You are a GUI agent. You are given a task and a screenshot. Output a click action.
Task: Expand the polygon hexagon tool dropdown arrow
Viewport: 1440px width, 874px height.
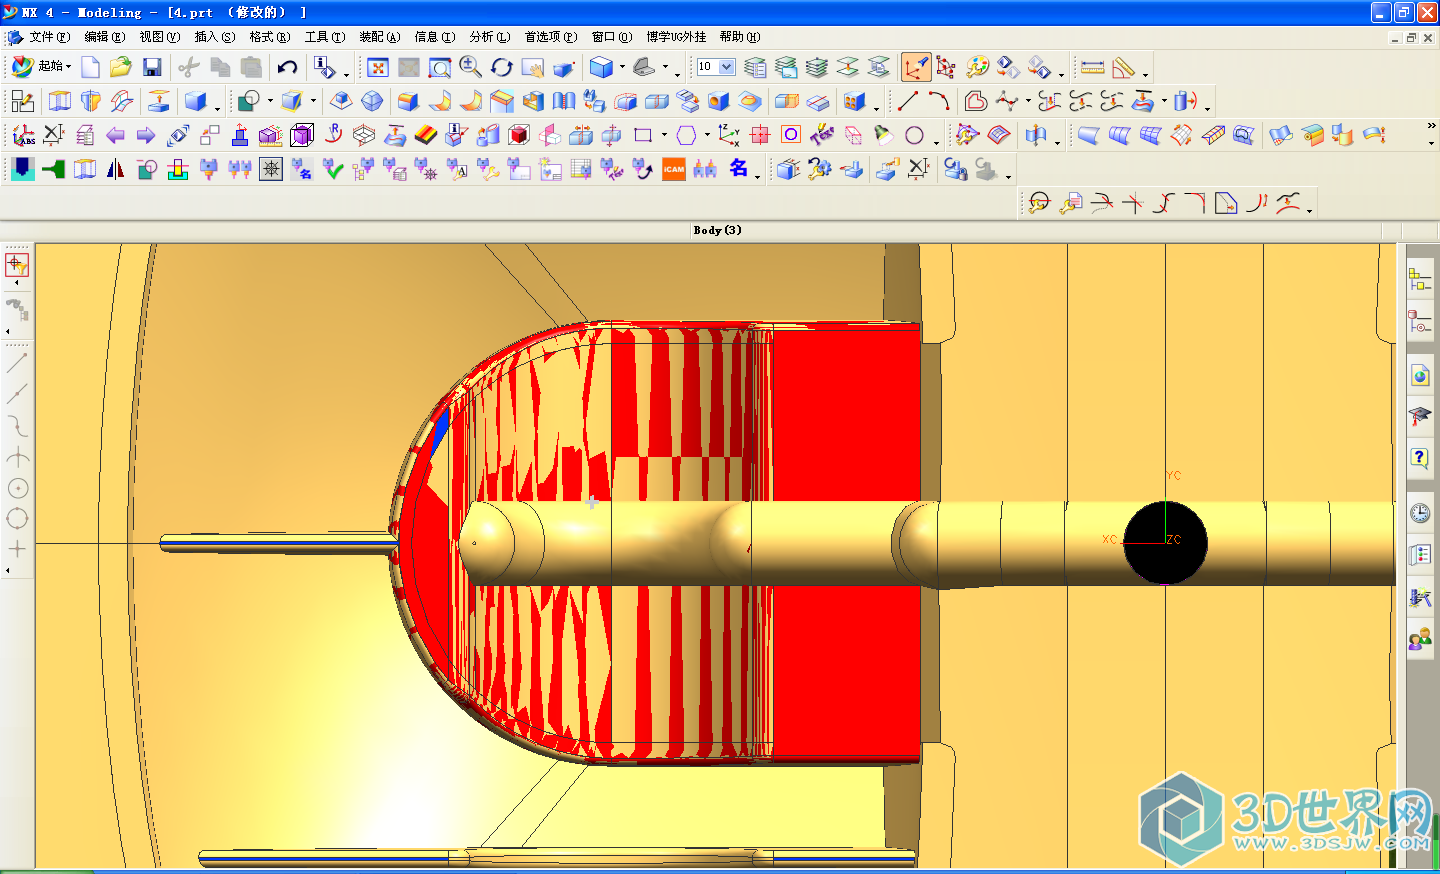pos(707,135)
